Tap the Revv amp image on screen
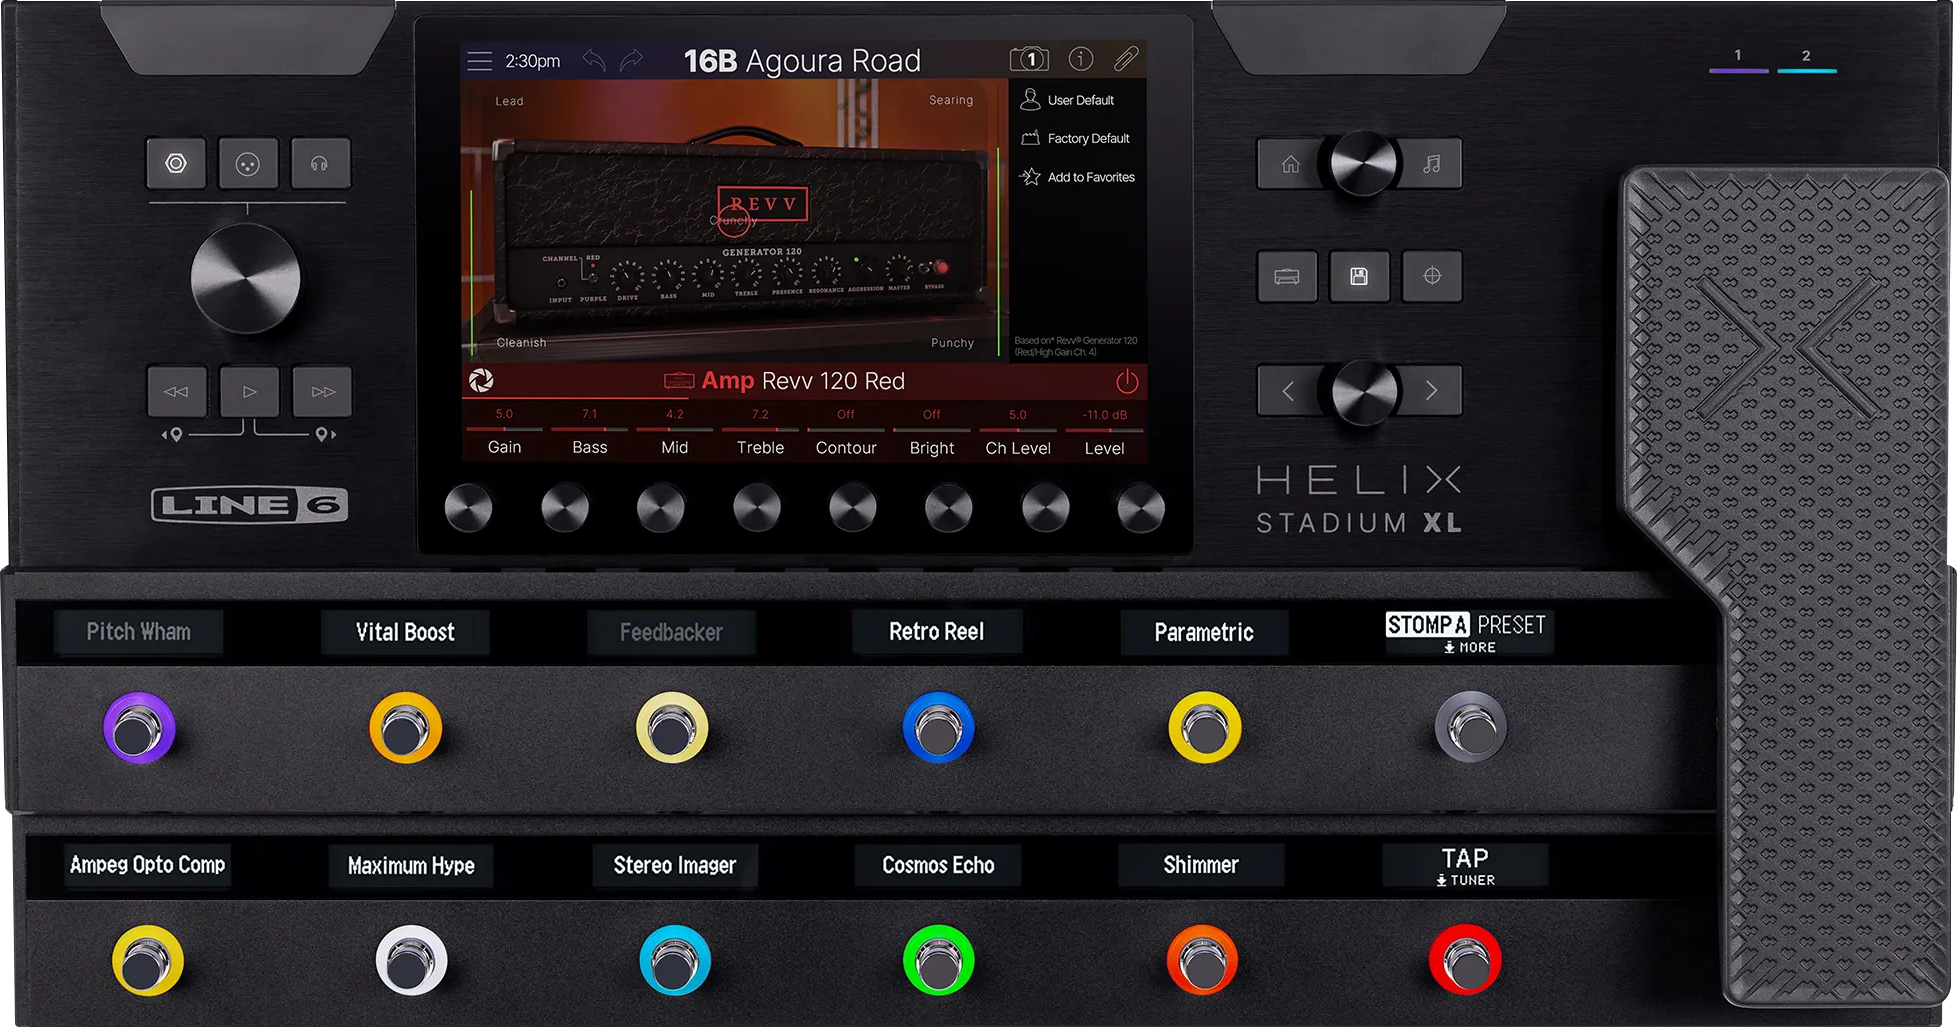Viewport: 1957px width, 1027px height. point(738,228)
